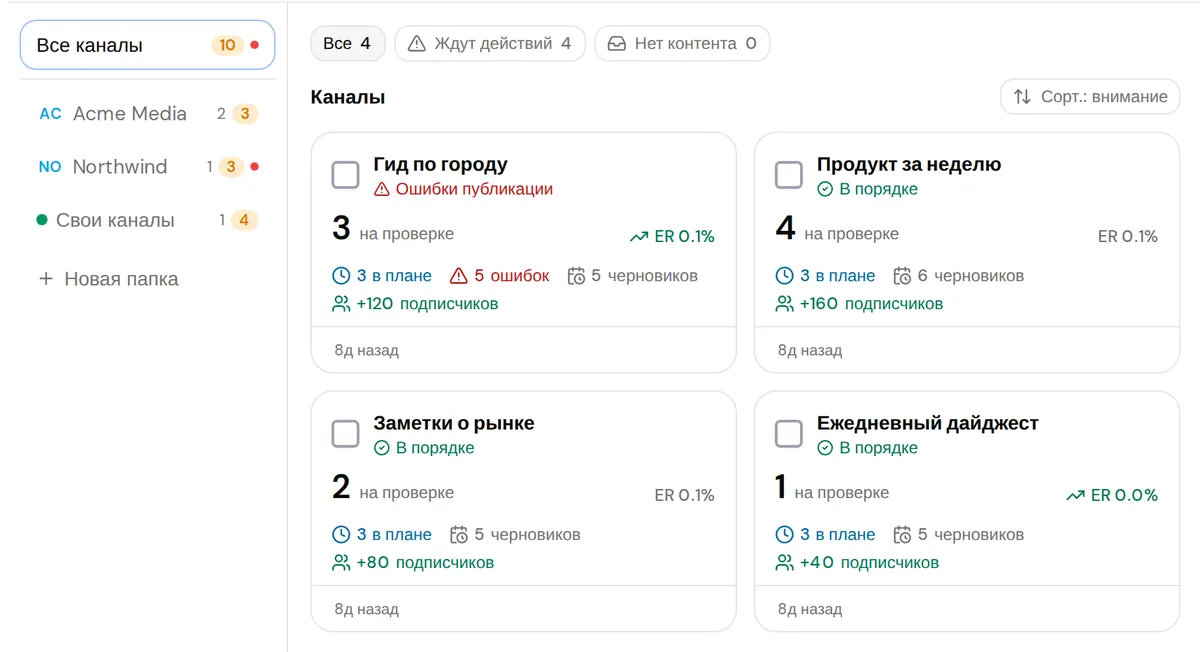Image resolution: width=1200 pixels, height=652 pixels.
Task: Show the Нет контента tab
Action: click(682, 43)
